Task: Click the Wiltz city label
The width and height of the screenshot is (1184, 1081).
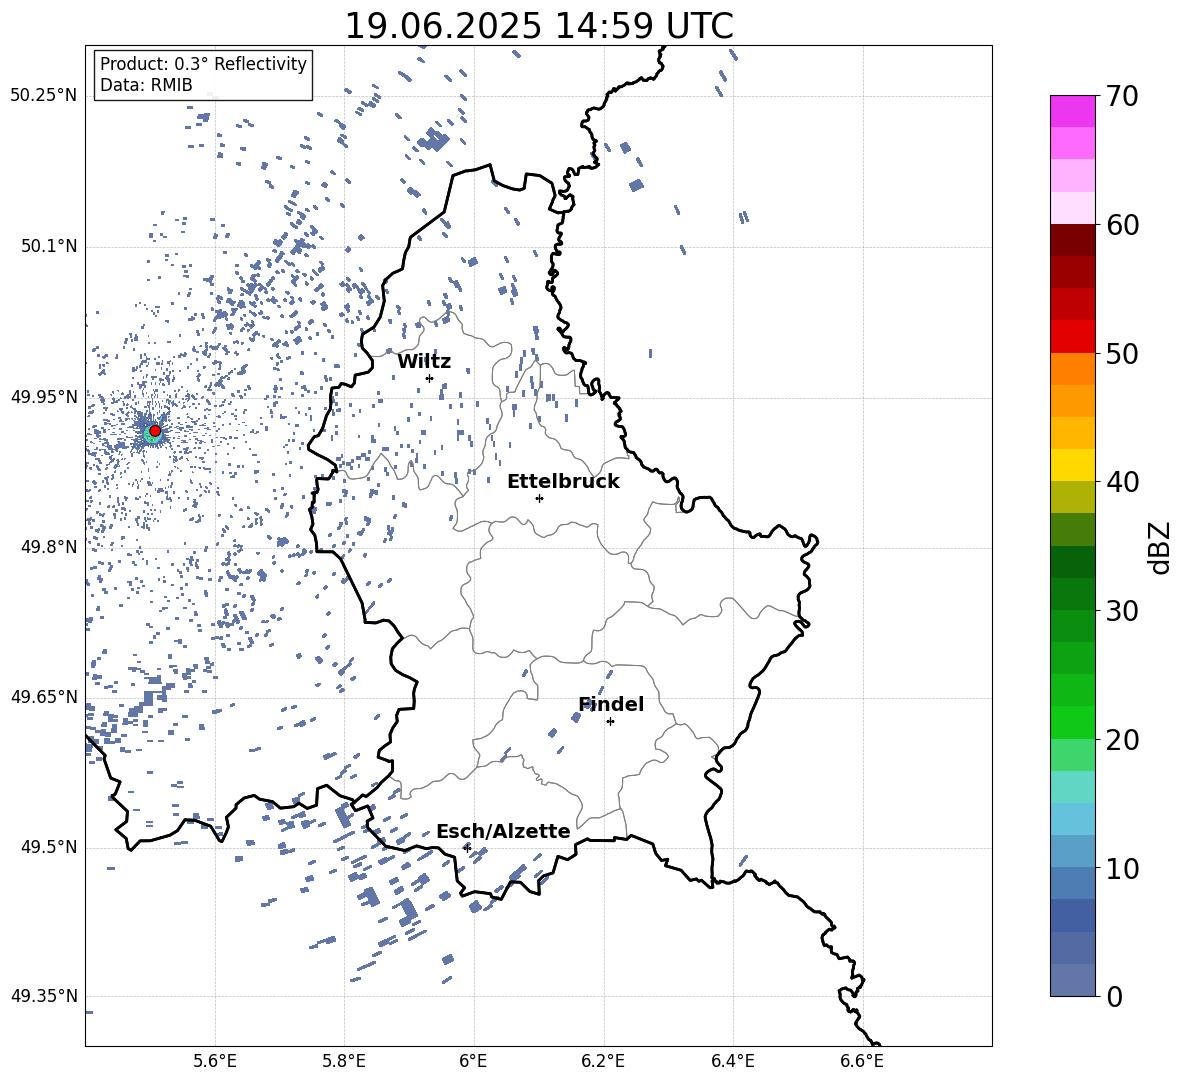Action: pos(424,362)
